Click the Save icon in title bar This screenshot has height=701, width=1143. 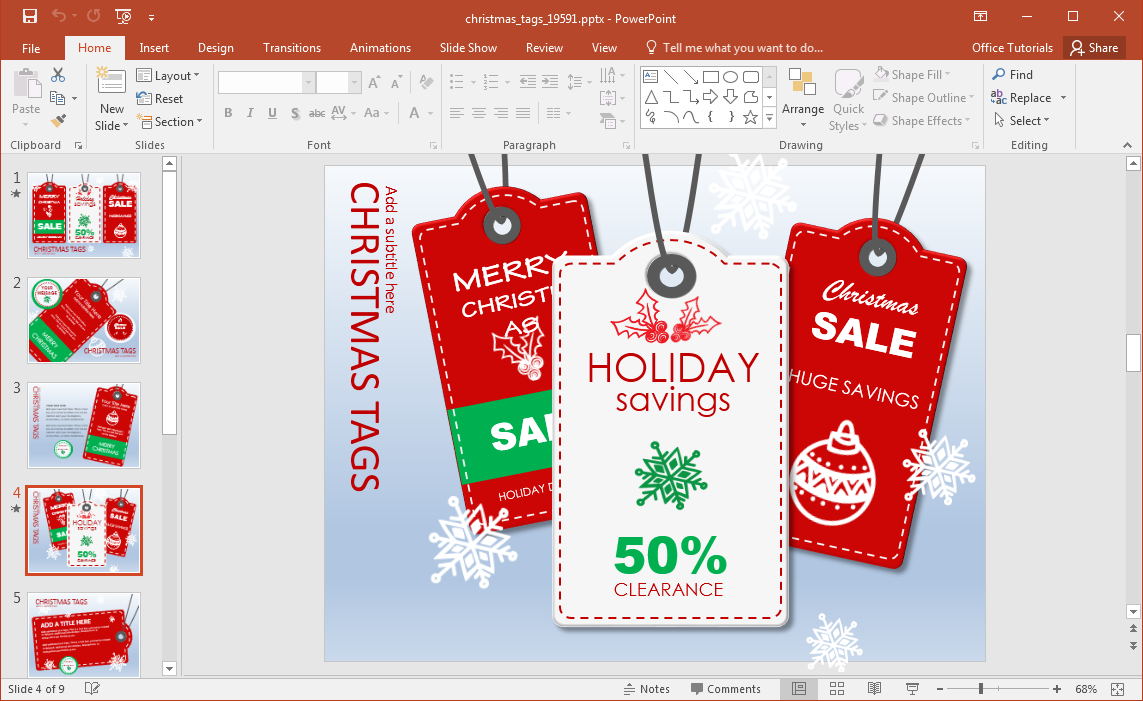coord(29,16)
